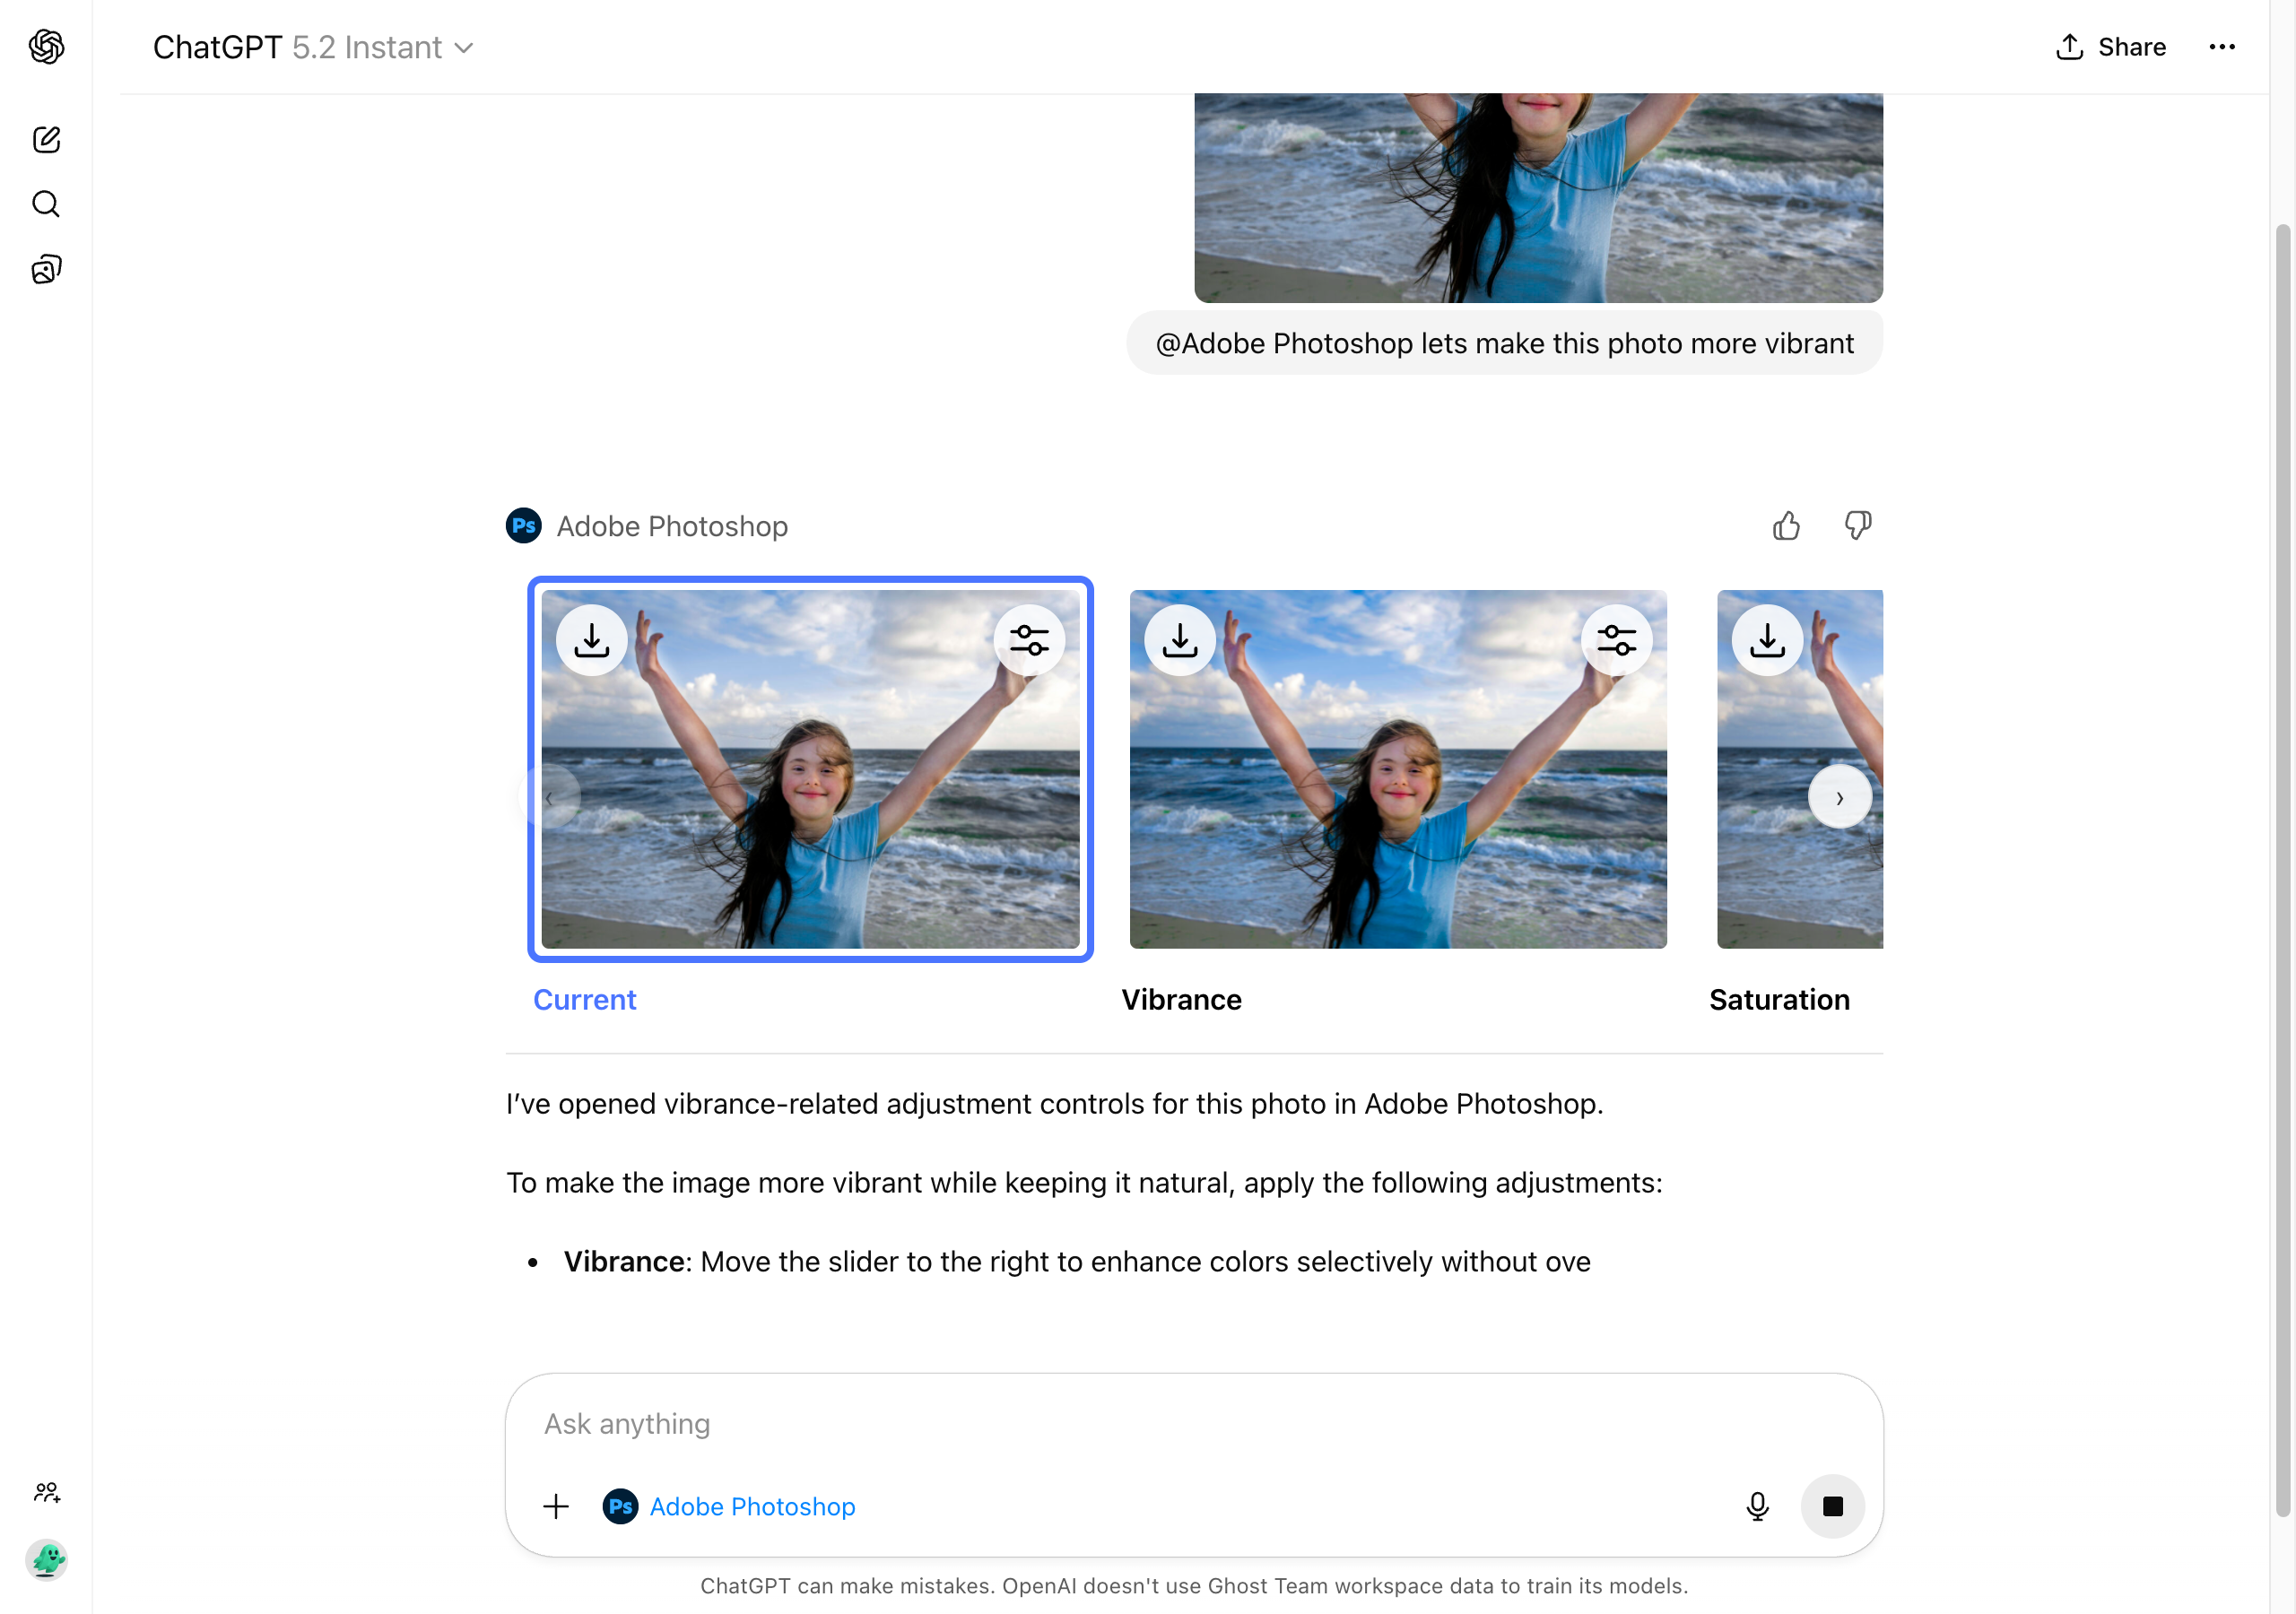Stop the response generation
Screen dimensions: 2296x1614
click(1832, 1506)
